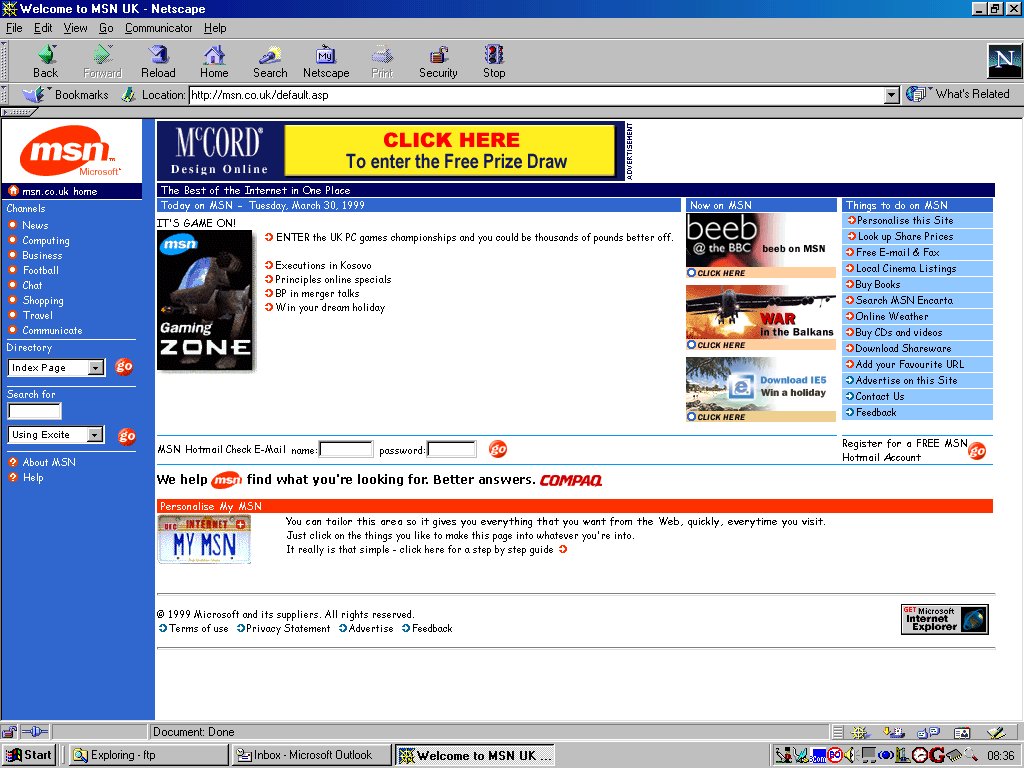Click the Location URL field
Screen dimensions: 1024x768
pos(537,95)
